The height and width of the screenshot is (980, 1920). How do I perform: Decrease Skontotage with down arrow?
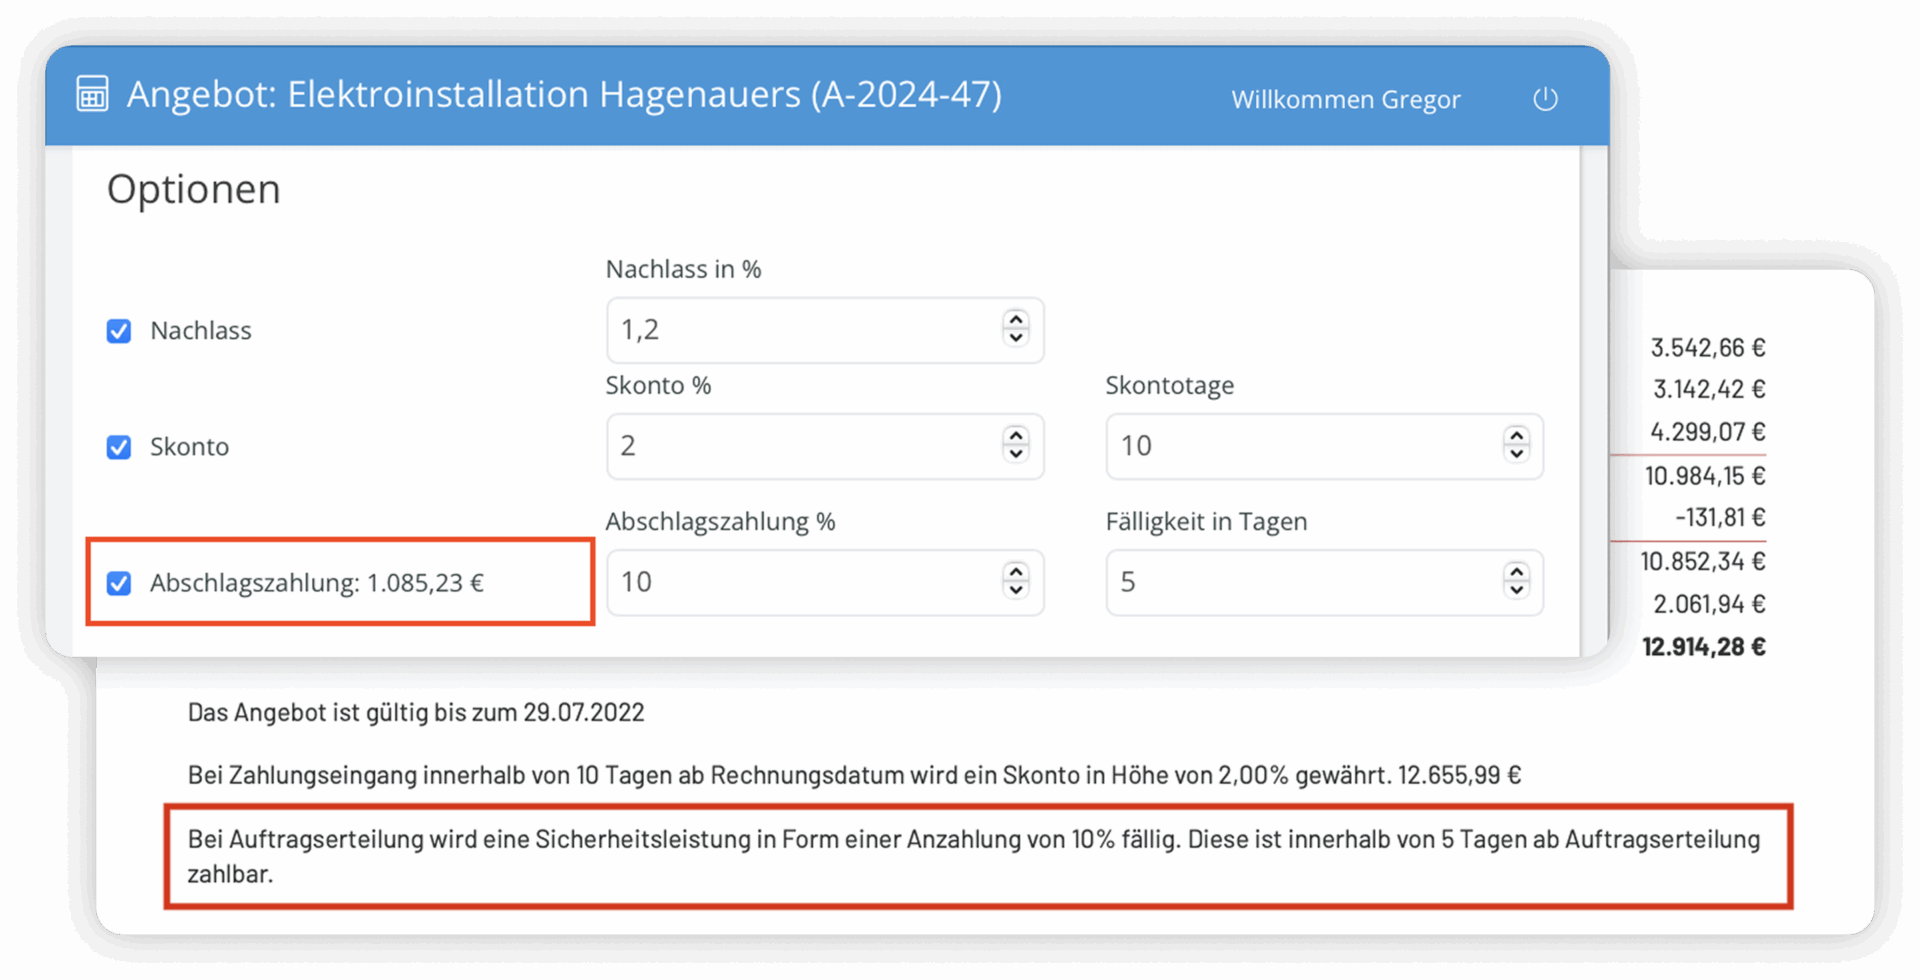(1516, 454)
